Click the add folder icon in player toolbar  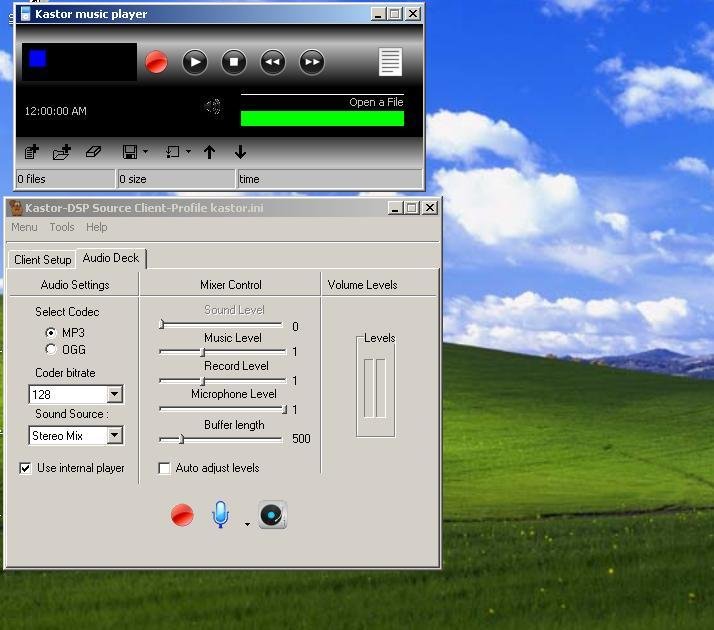(x=61, y=152)
